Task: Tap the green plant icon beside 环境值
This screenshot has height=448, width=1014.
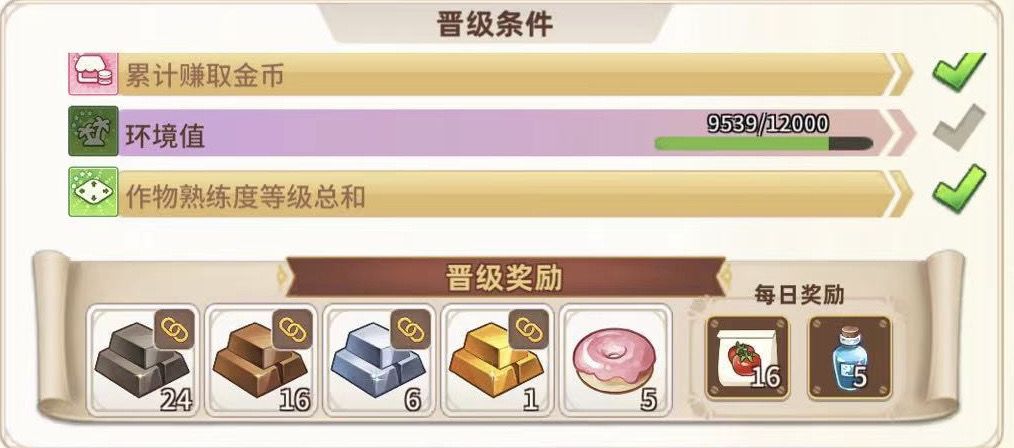Action: [x=94, y=131]
